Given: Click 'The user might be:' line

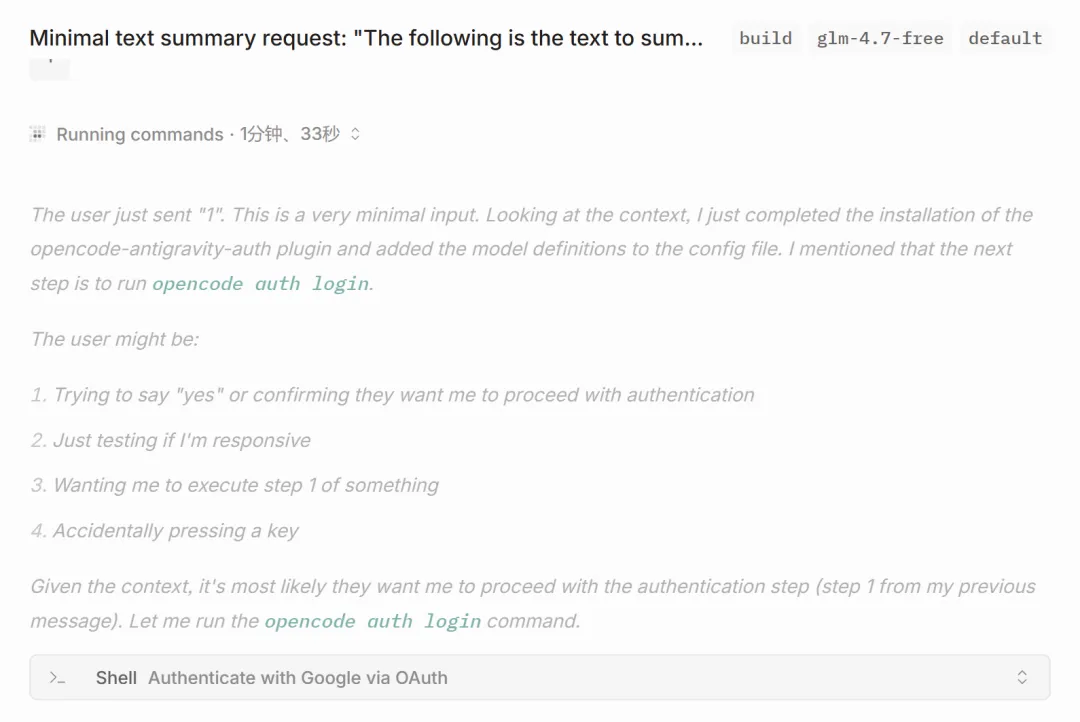Looking at the screenshot, I should pyautogui.click(x=115, y=339).
